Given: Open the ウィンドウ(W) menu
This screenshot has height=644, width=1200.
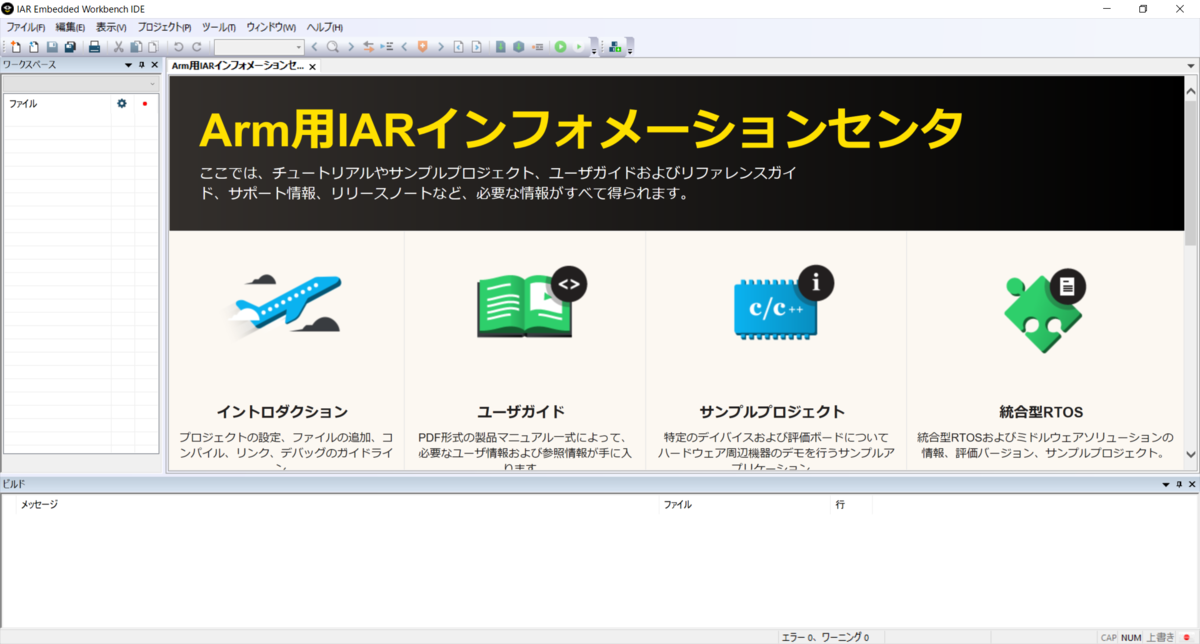Looking at the screenshot, I should point(271,27).
